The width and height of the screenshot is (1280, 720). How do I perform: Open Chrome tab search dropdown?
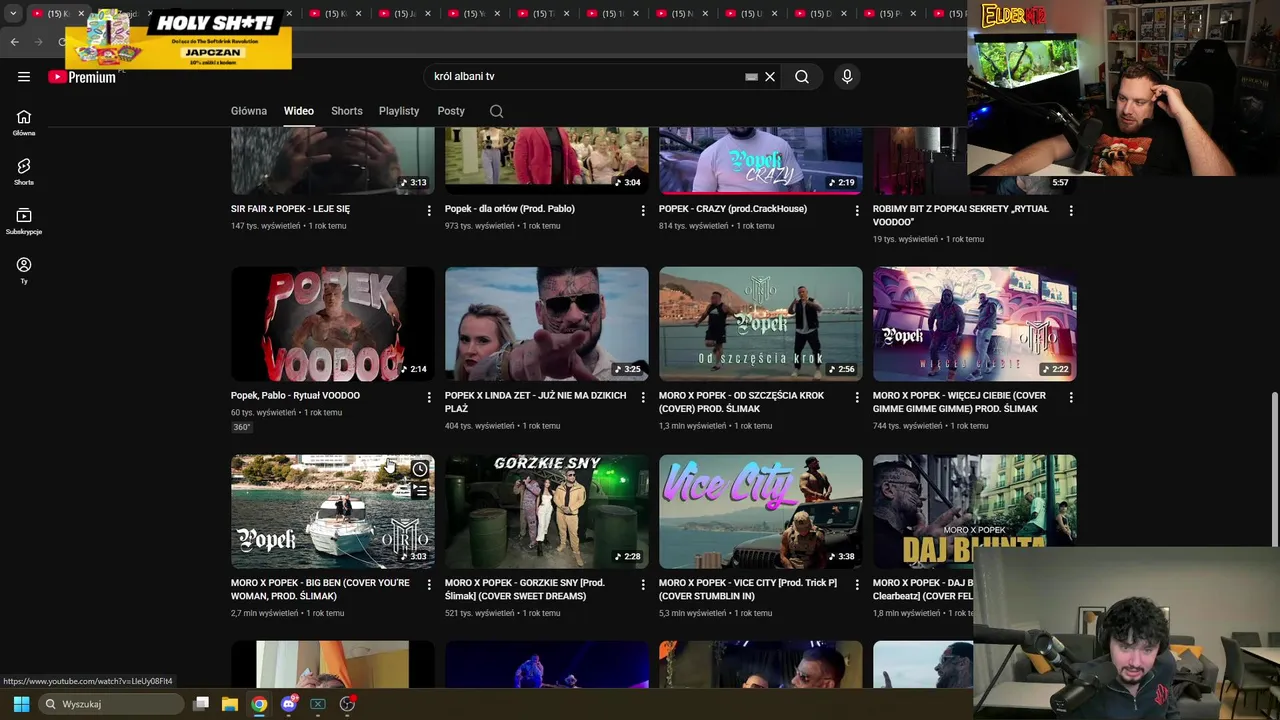point(13,13)
